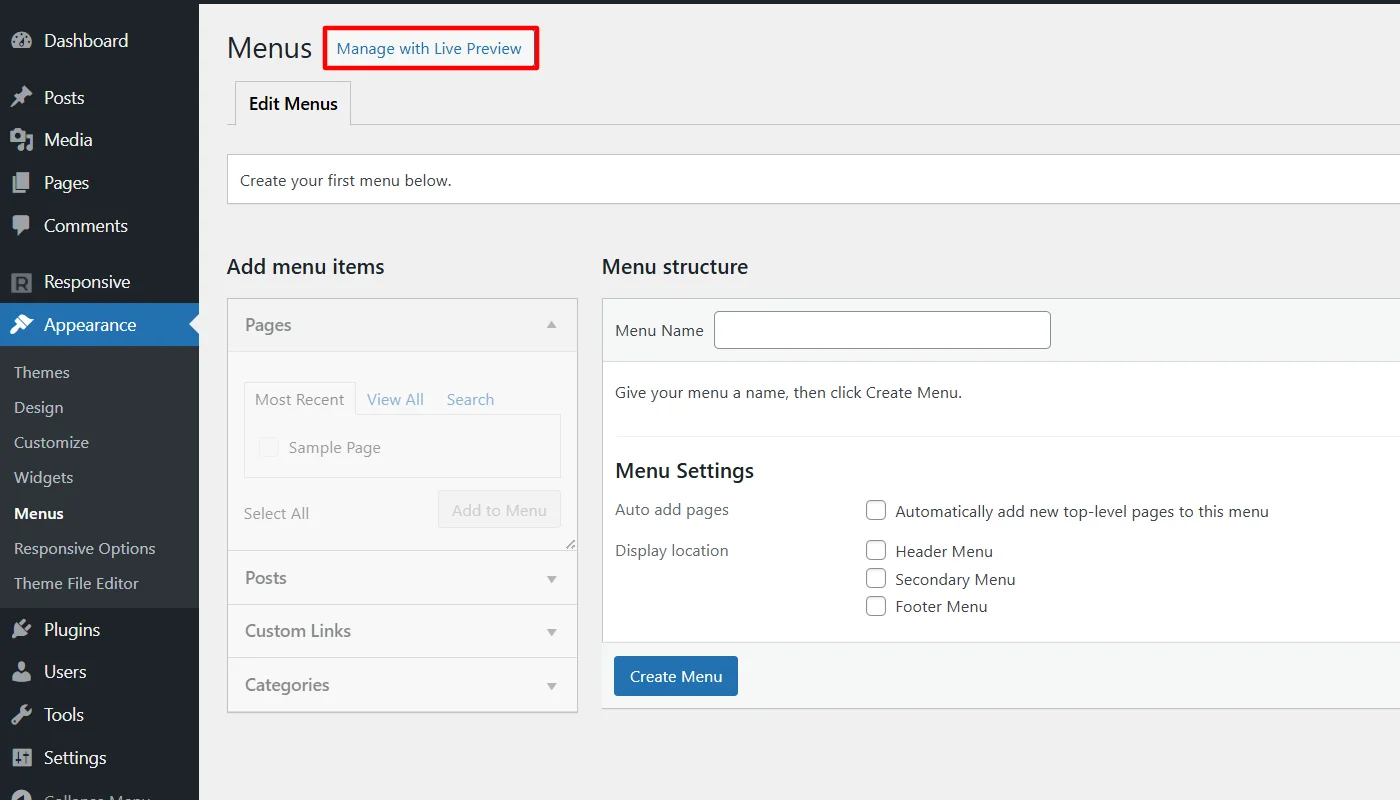Click the Custom Links panel heading text
Screen dimensions: 1400x800
[298, 631]
